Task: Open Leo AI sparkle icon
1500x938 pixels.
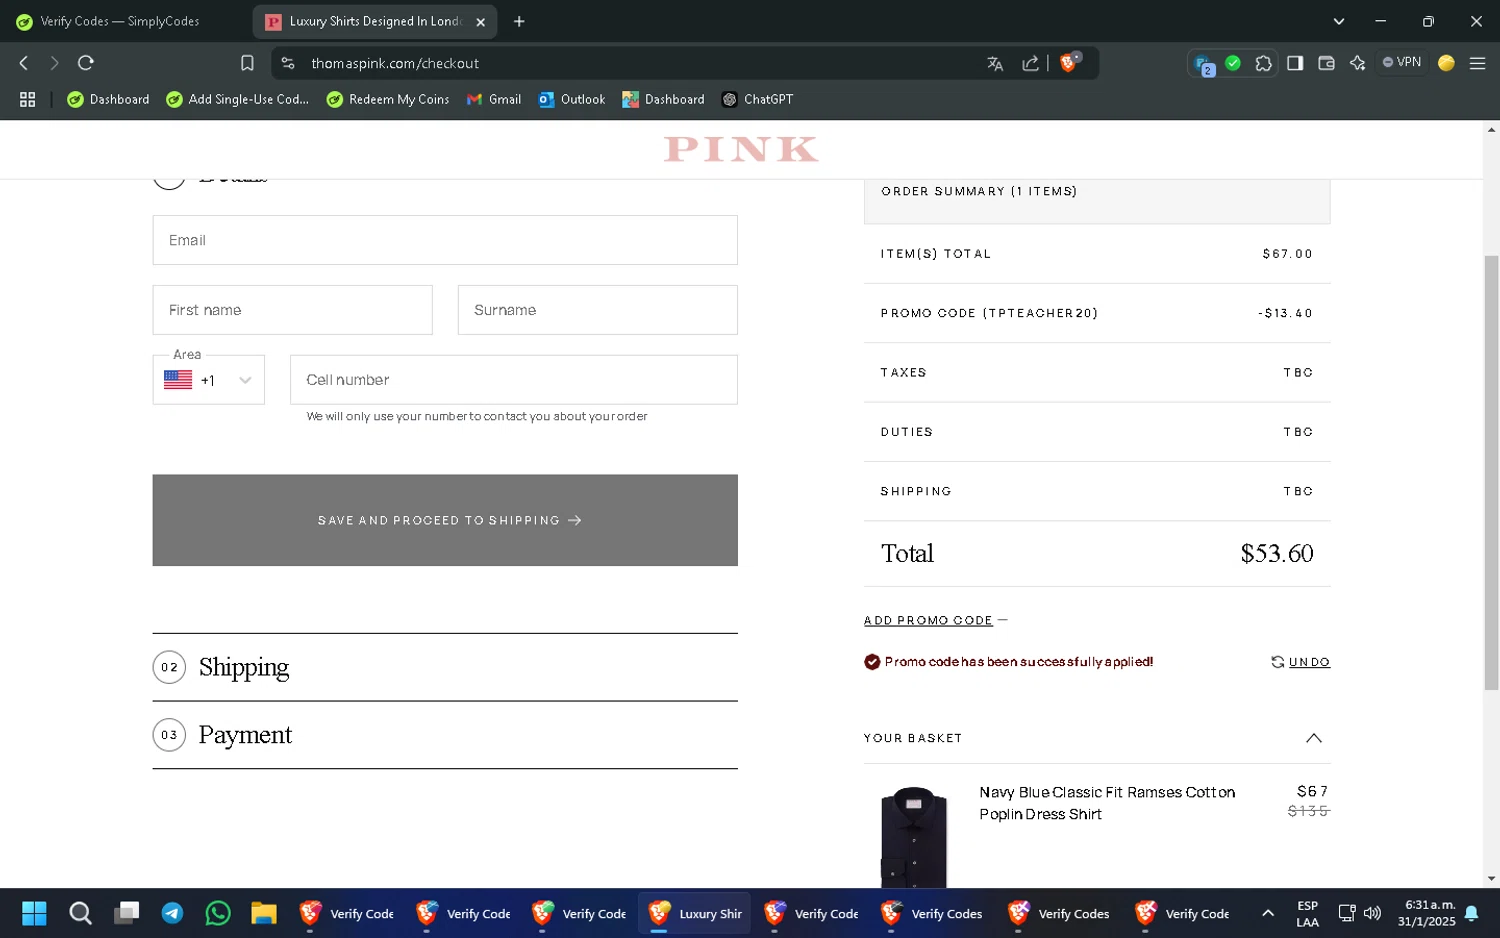Action: point(1357,63)
